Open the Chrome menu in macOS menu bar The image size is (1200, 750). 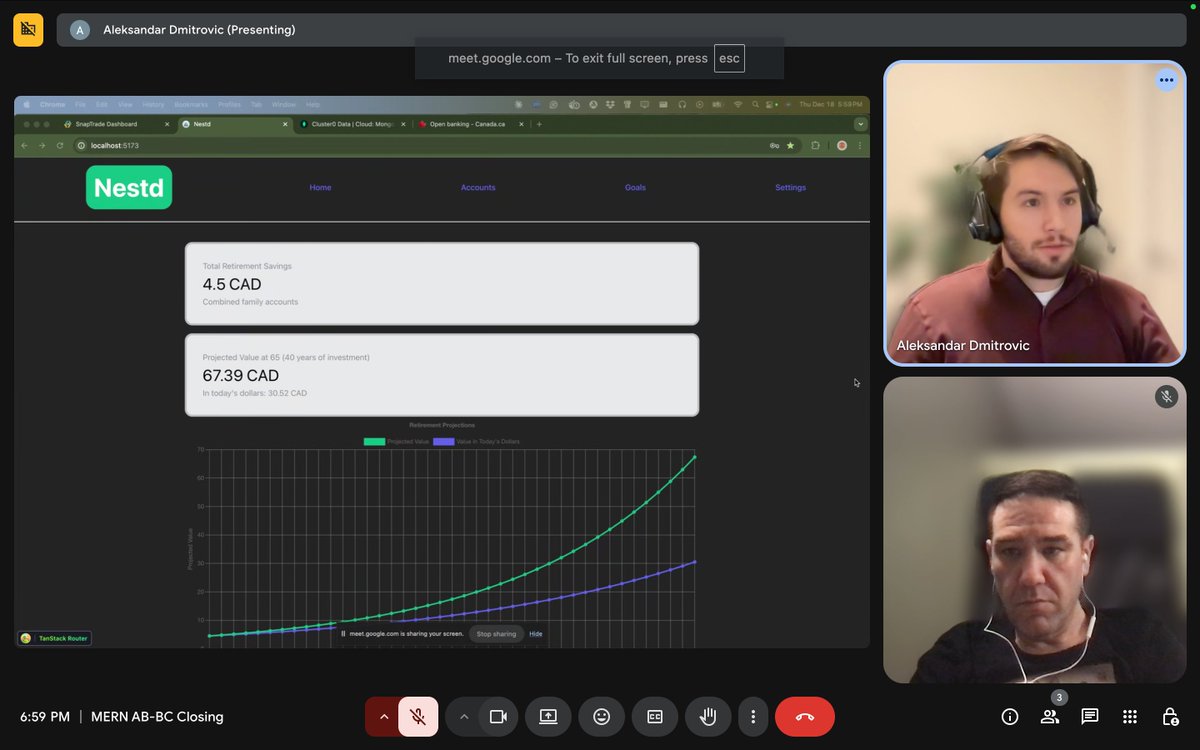(53, 104)
